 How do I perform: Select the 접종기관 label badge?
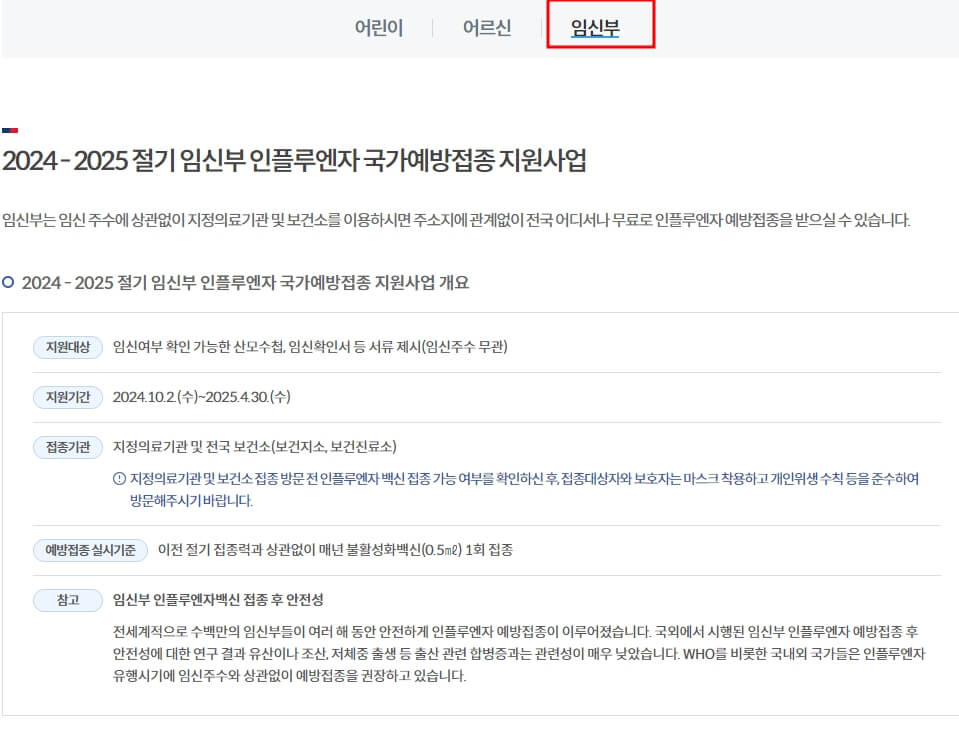point(68,448)
